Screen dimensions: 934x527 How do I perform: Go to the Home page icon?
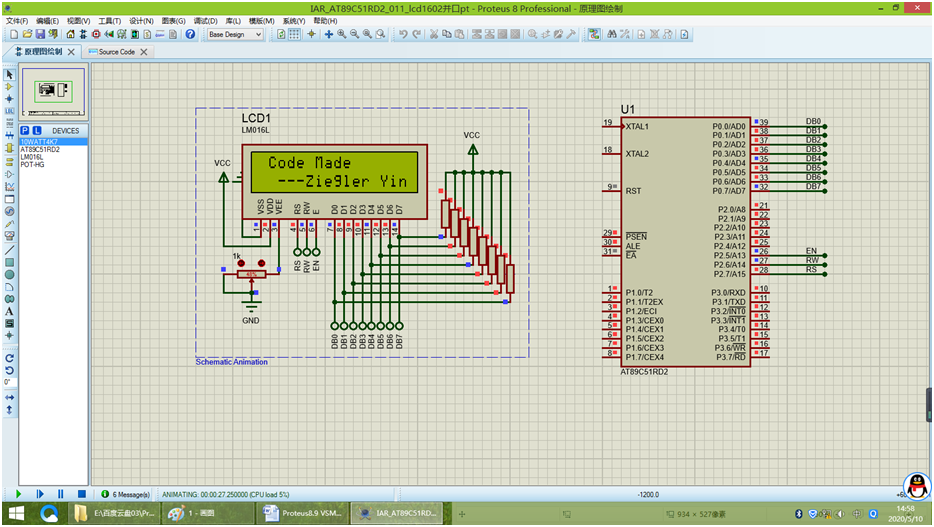coord(70,35)
